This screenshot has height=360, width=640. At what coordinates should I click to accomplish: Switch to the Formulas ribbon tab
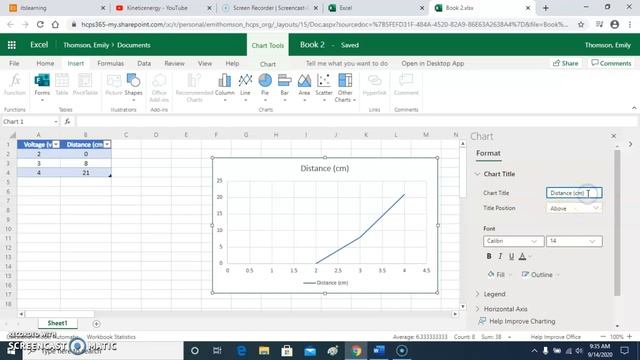click(x=110, y=63)
